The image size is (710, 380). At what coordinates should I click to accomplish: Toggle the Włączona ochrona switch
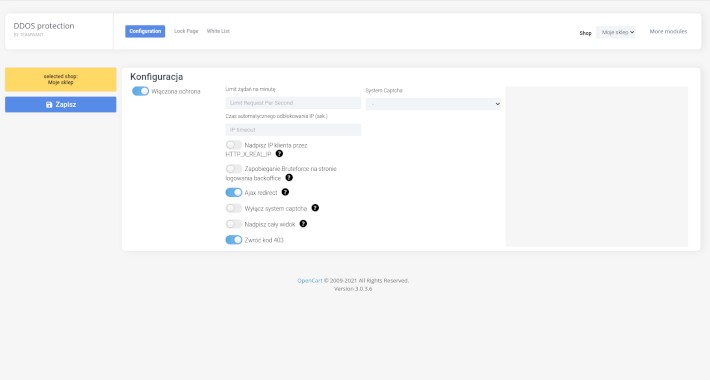tap(140, 91)
